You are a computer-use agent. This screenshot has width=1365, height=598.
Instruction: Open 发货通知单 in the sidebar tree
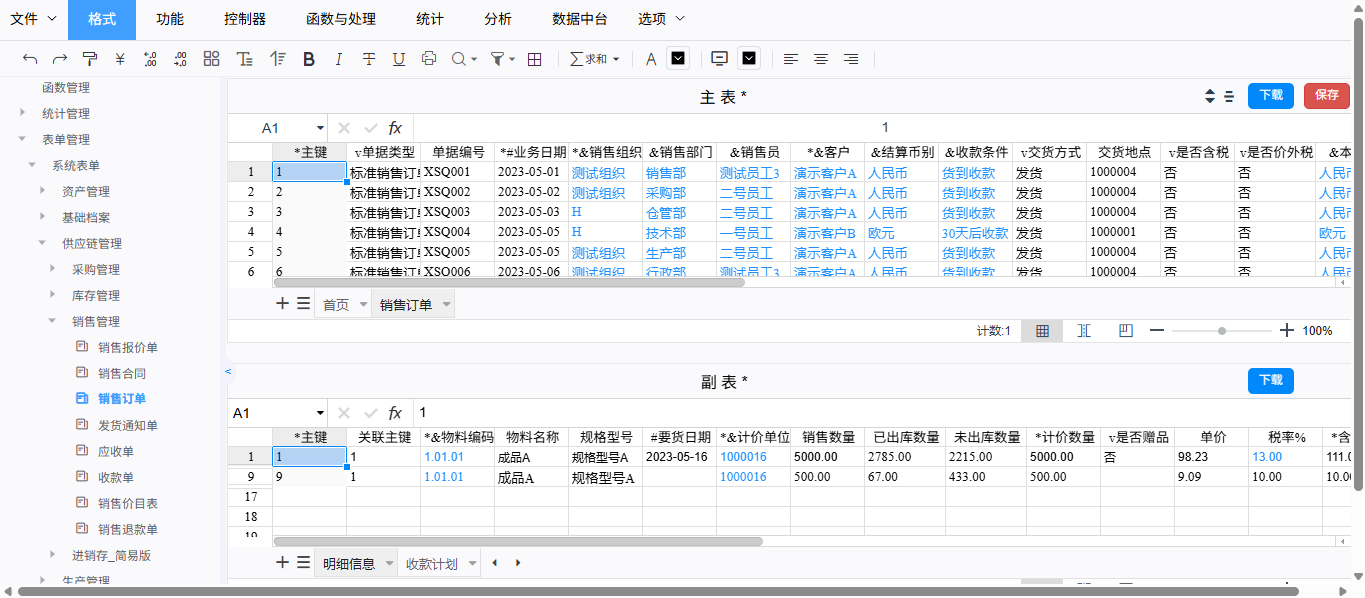pos(127,425)
